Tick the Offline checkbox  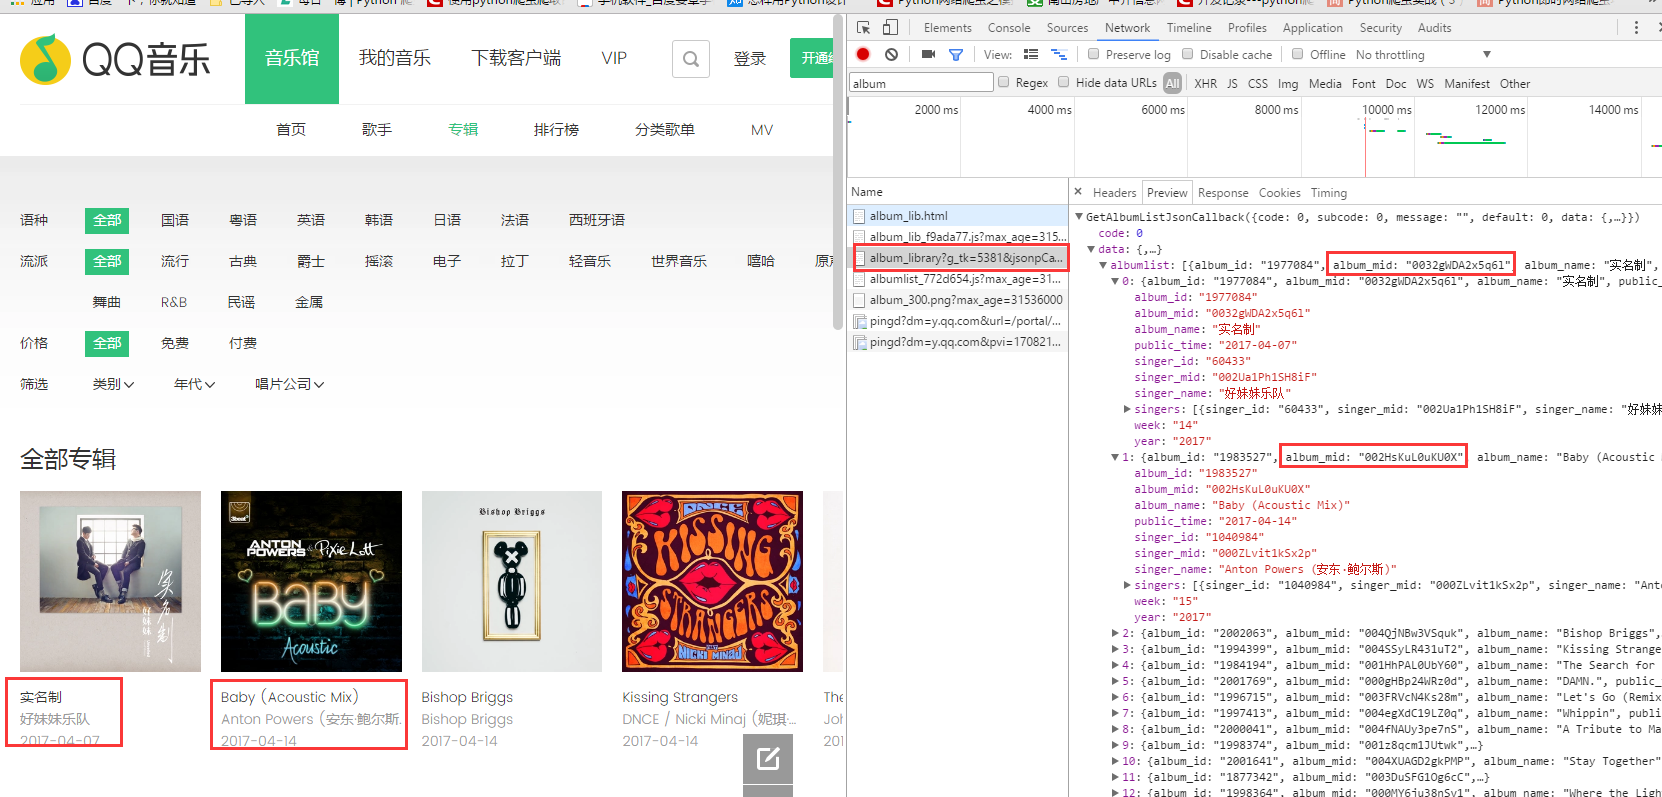[1298, 54]
